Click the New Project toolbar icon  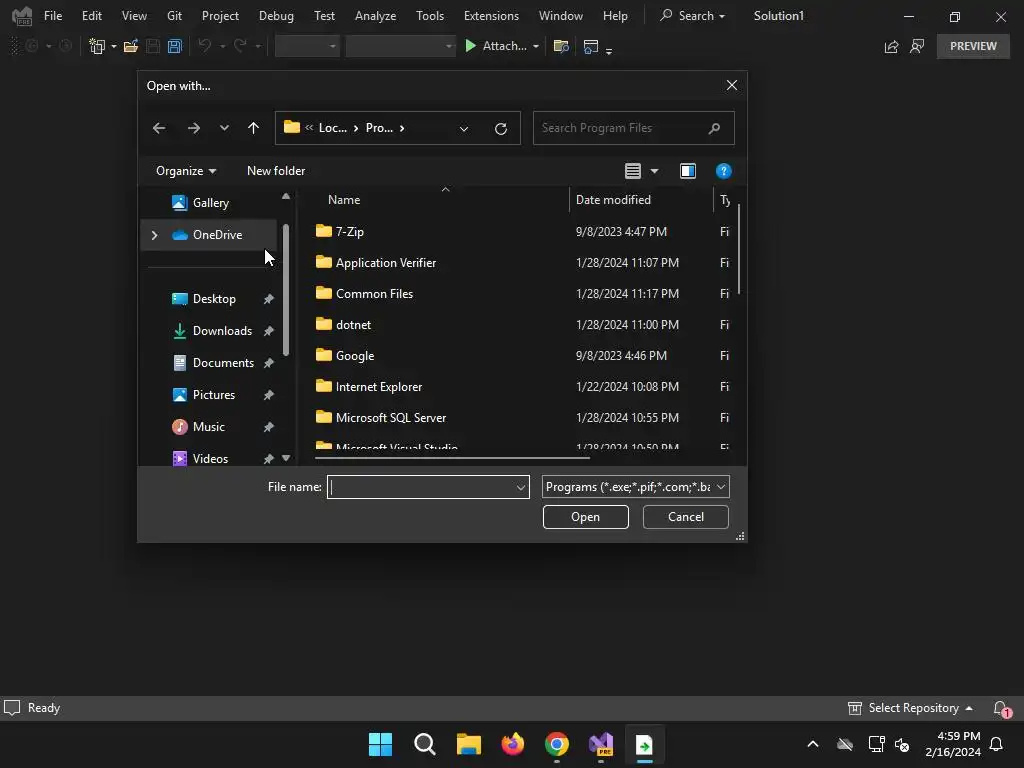coord(97,46)
